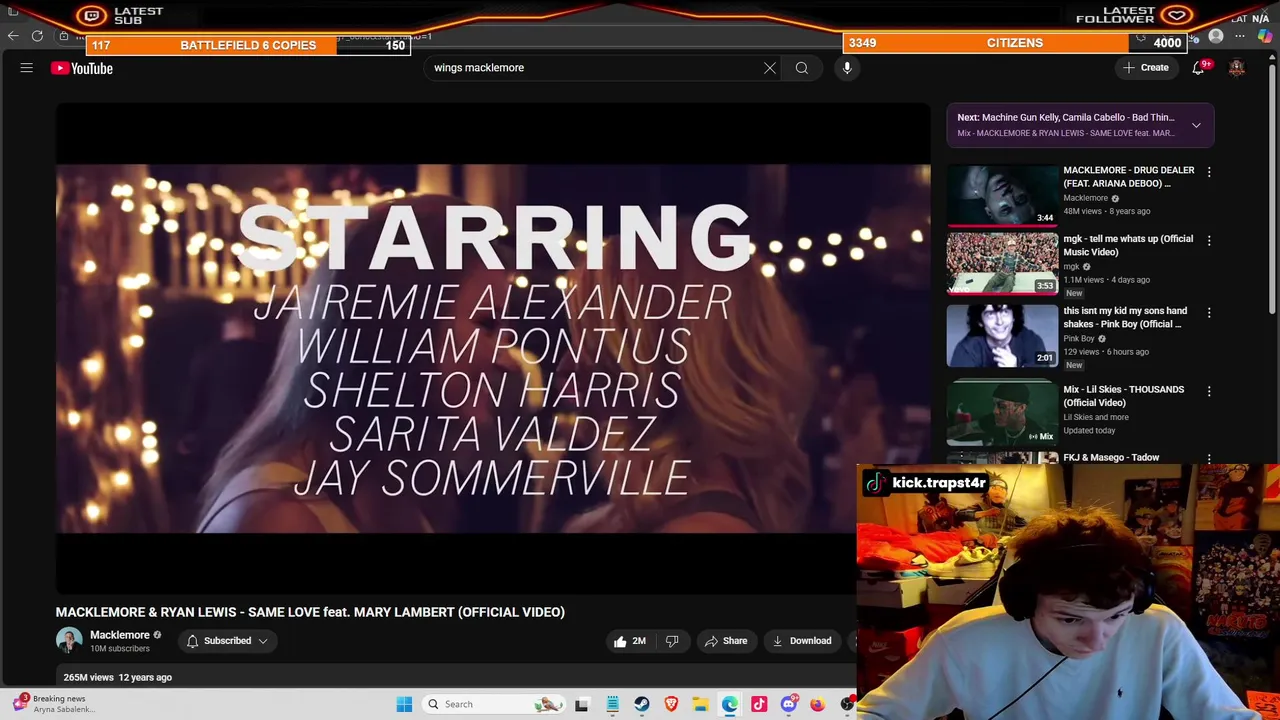Open options for Drug Dealer video

click(x=1209, y=172)
